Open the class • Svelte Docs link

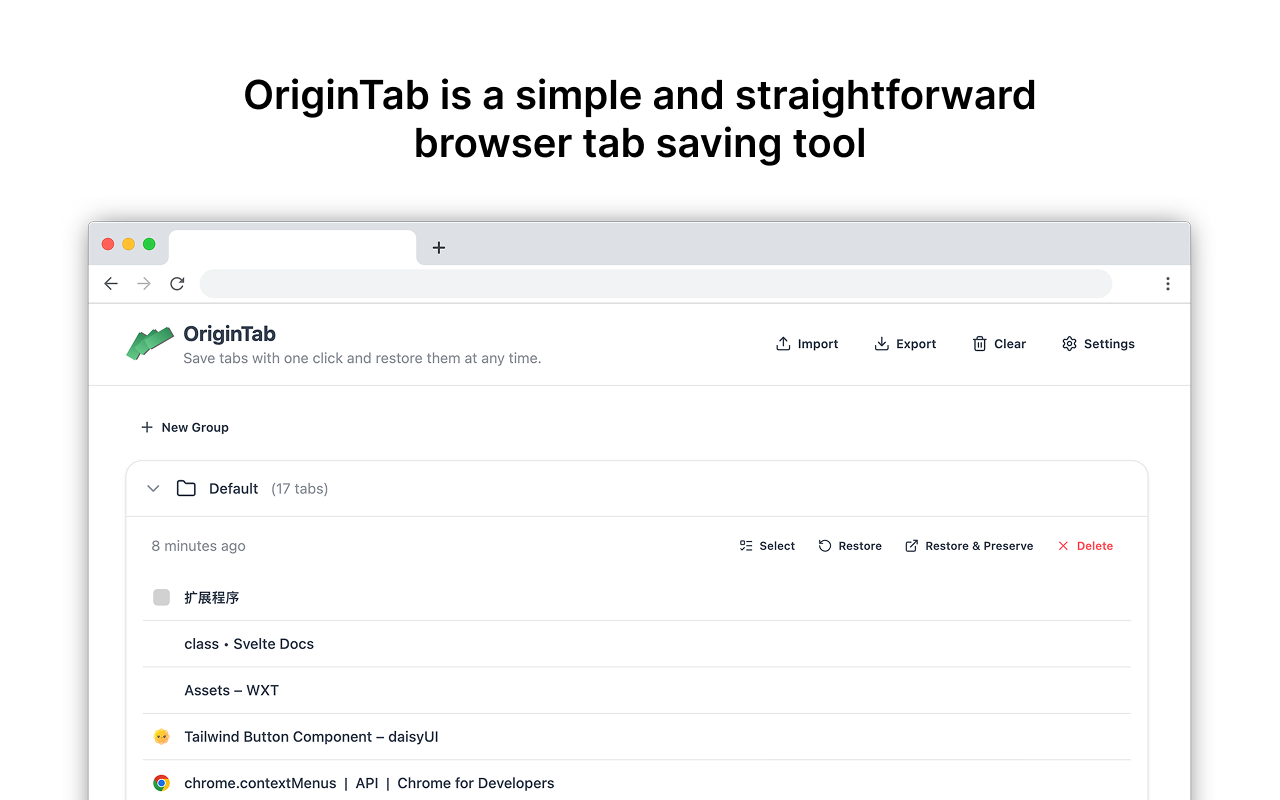click(x=249, y=644)
